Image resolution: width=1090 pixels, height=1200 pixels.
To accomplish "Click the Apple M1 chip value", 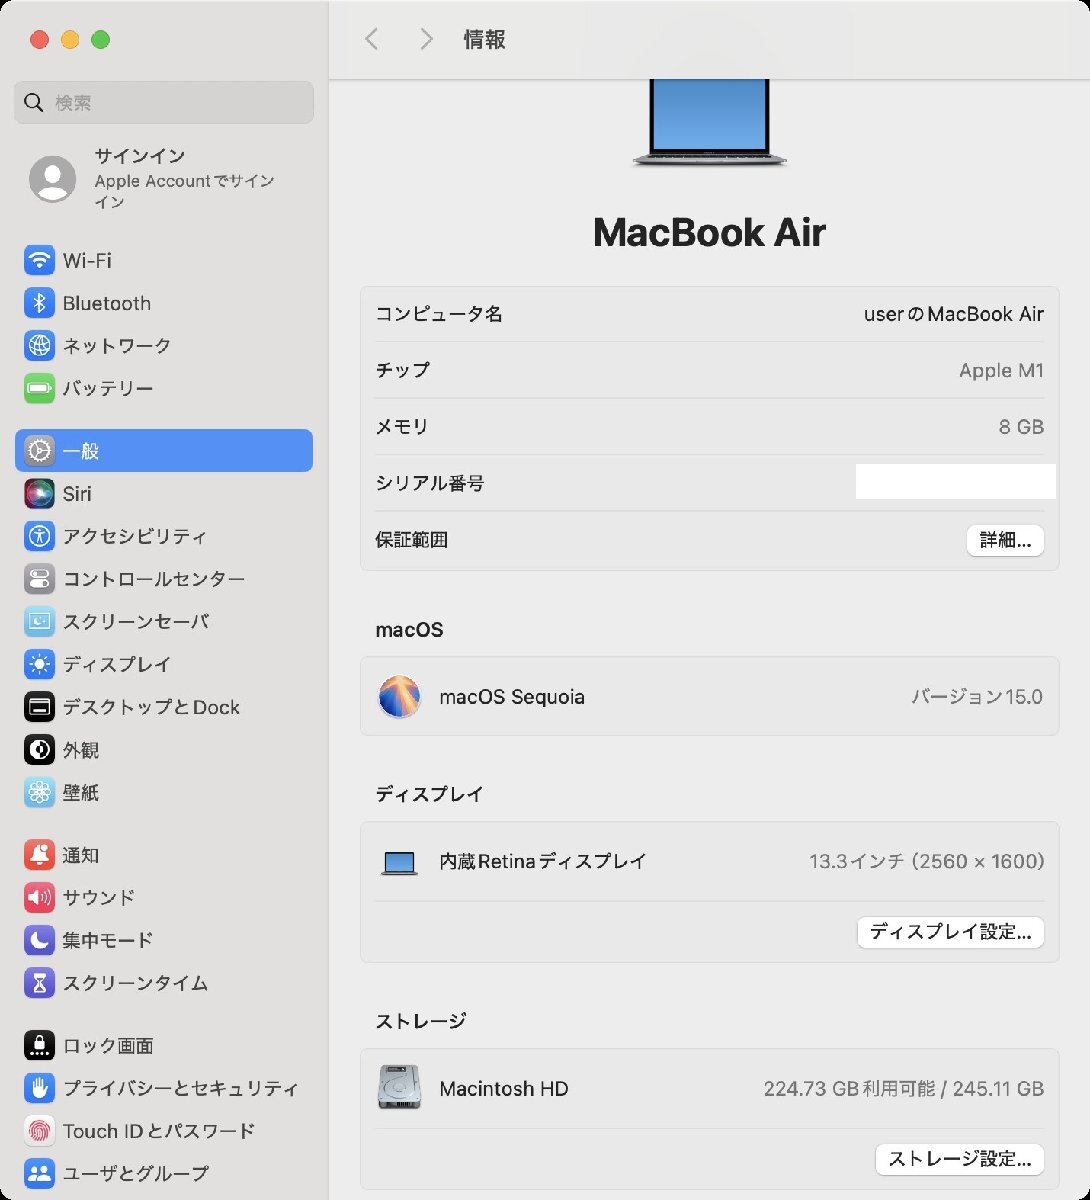I will (x=1001, y=370).
